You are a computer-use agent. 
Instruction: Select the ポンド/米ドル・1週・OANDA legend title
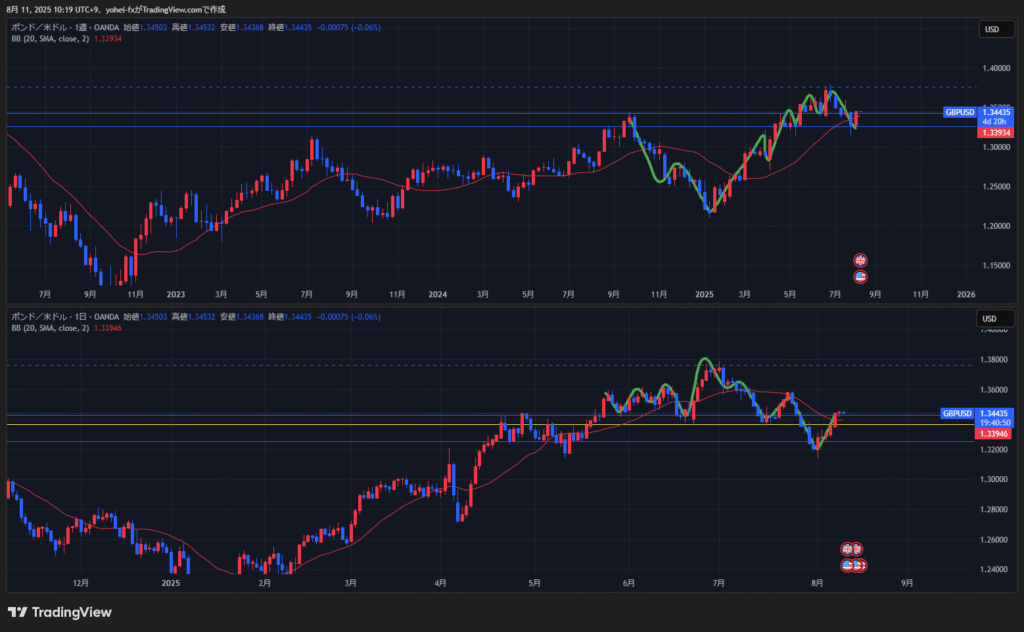point(65,27)
